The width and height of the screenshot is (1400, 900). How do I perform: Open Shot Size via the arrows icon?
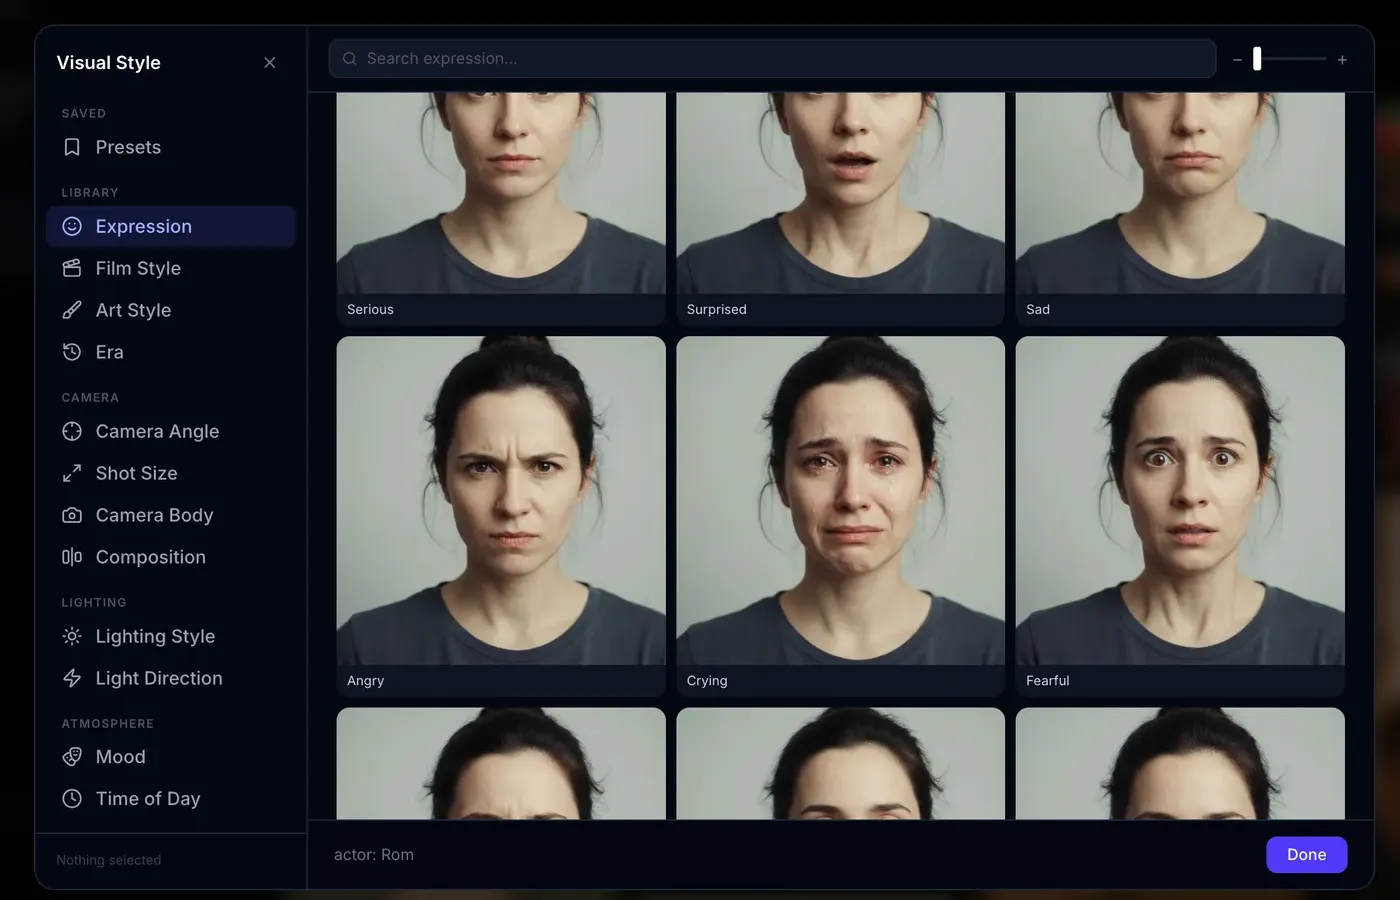(71, 473)
